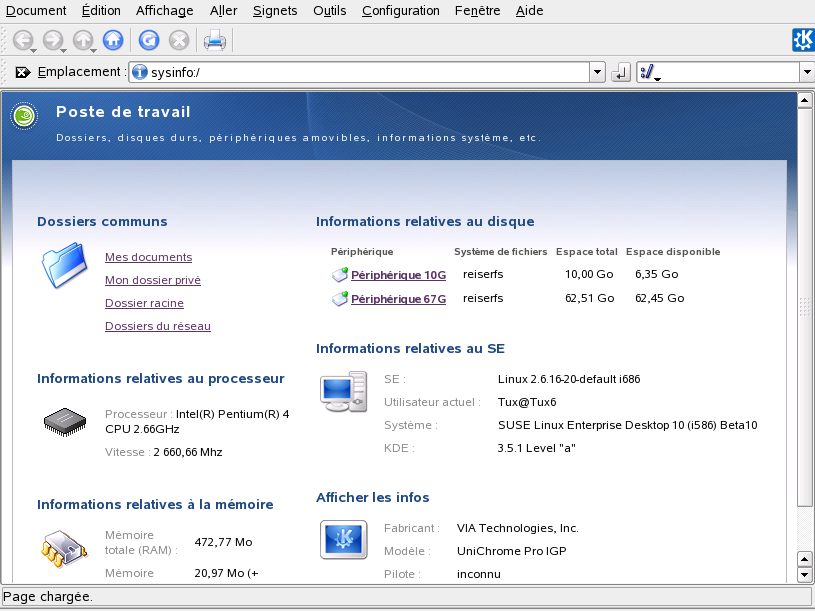Click the Espace disponible column header
Image resolution: width=815 pixels, height=611 pixels.
[x=673, y=251]
